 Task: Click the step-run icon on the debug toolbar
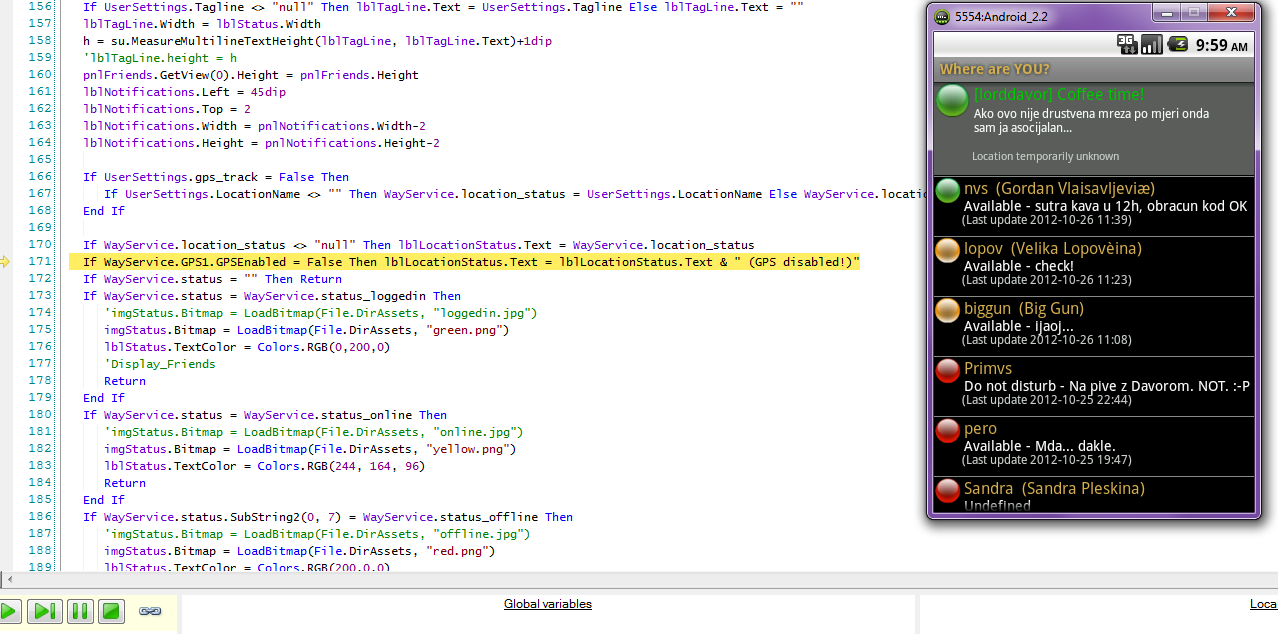44,610
